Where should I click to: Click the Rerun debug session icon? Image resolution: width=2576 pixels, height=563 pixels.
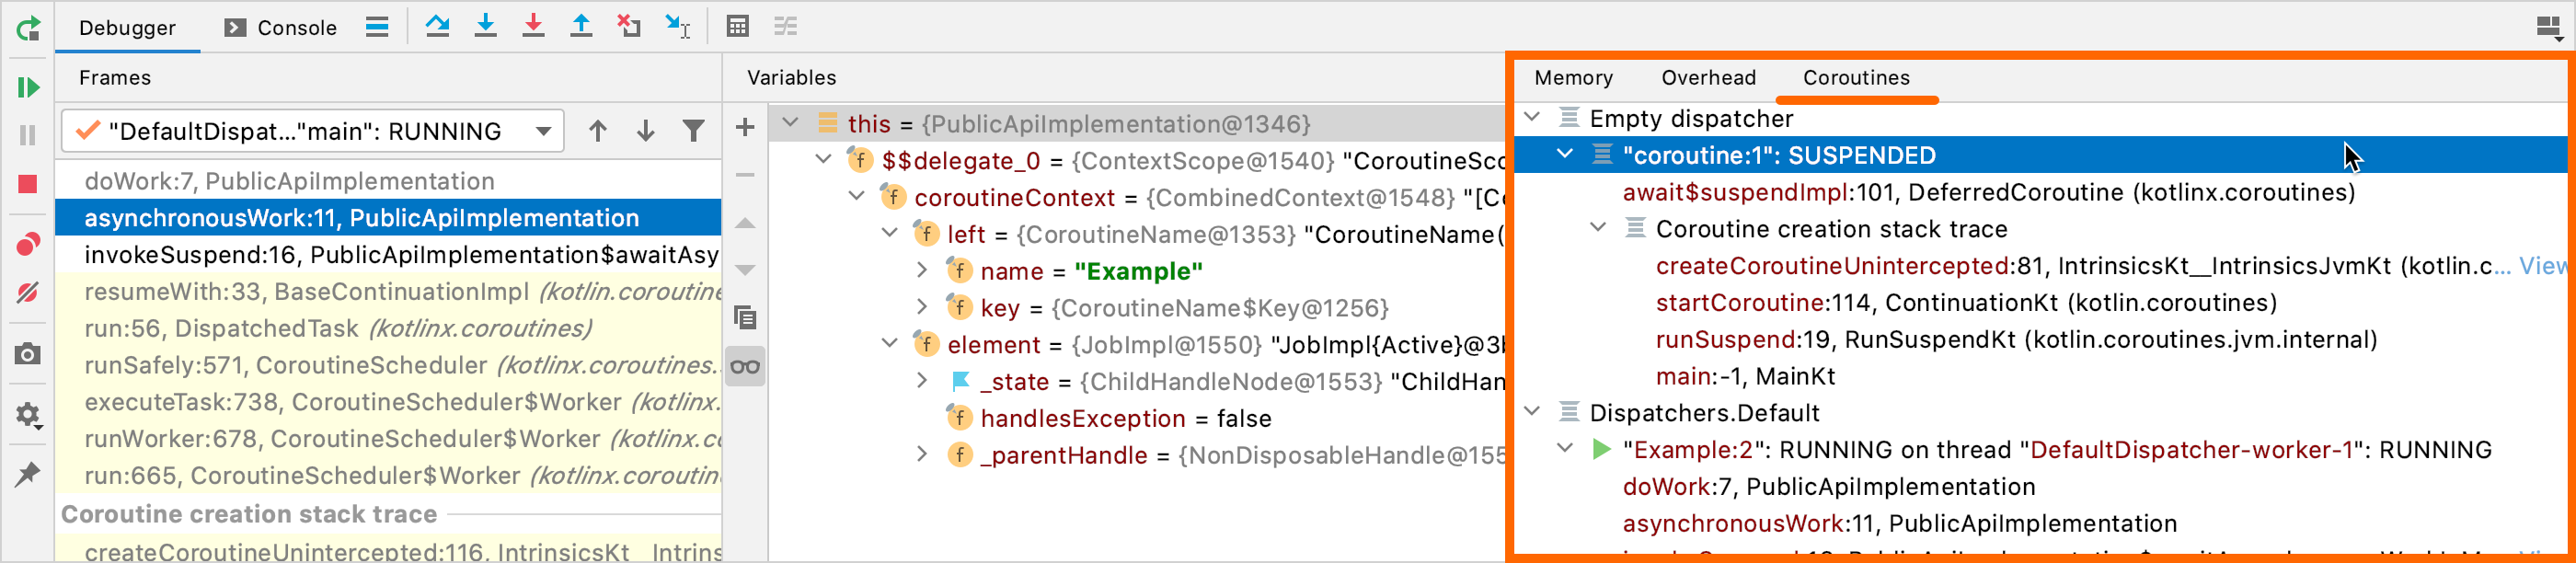click(28, 28)
